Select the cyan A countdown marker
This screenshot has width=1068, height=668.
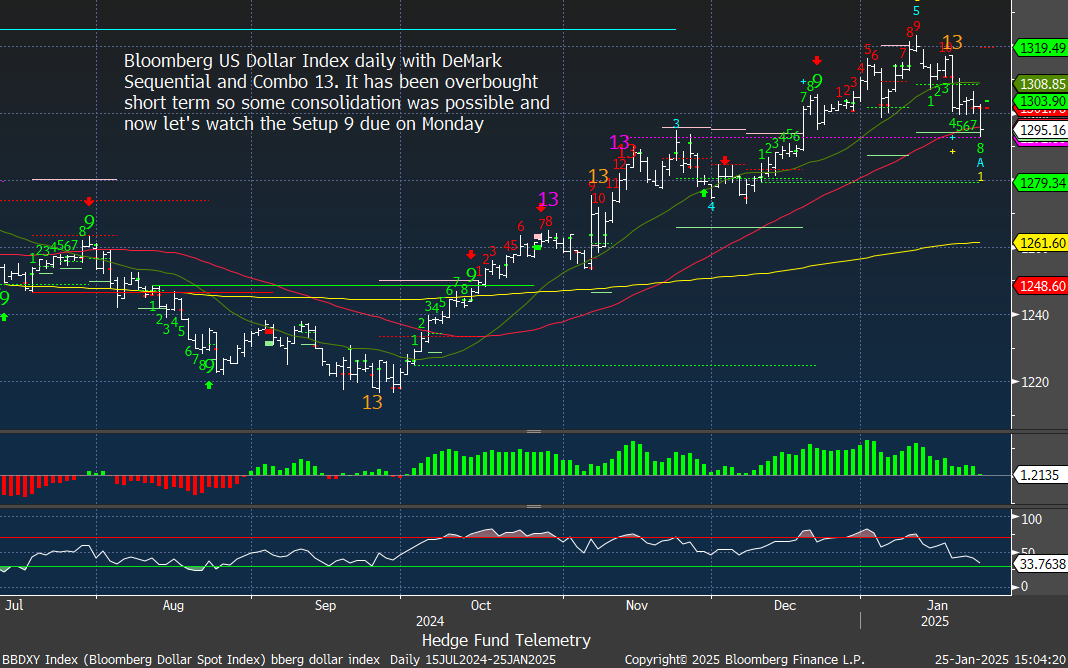click(x=980, y=163)
